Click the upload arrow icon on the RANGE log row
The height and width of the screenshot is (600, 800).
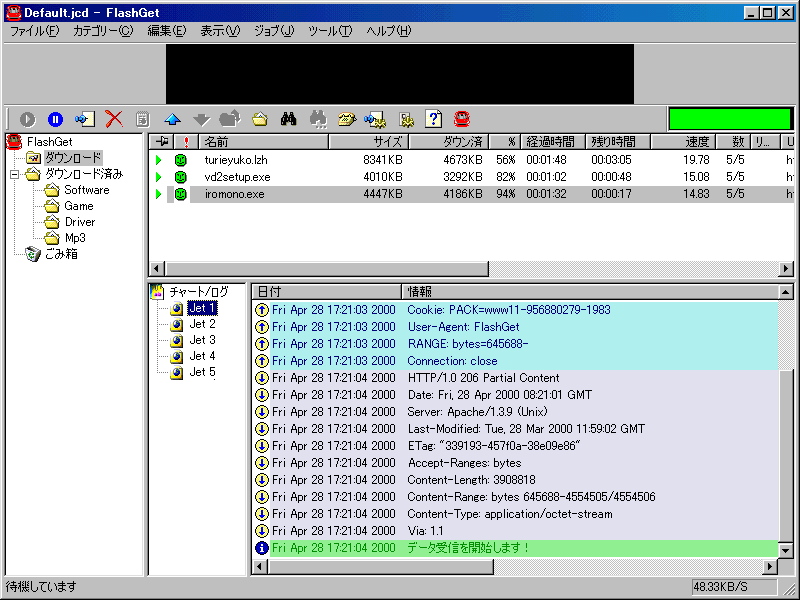(x=262, y=344)
